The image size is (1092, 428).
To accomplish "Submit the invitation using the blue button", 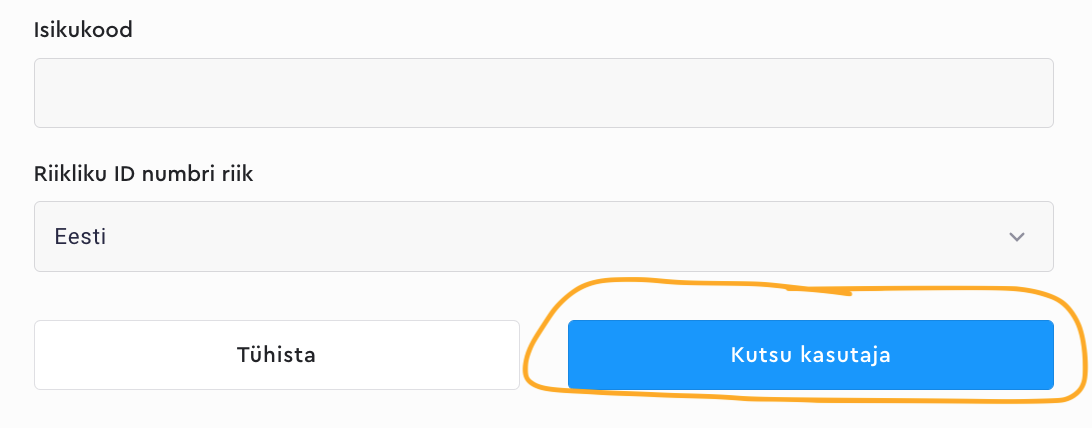I will pyautogui.click(x=810, y=355).
